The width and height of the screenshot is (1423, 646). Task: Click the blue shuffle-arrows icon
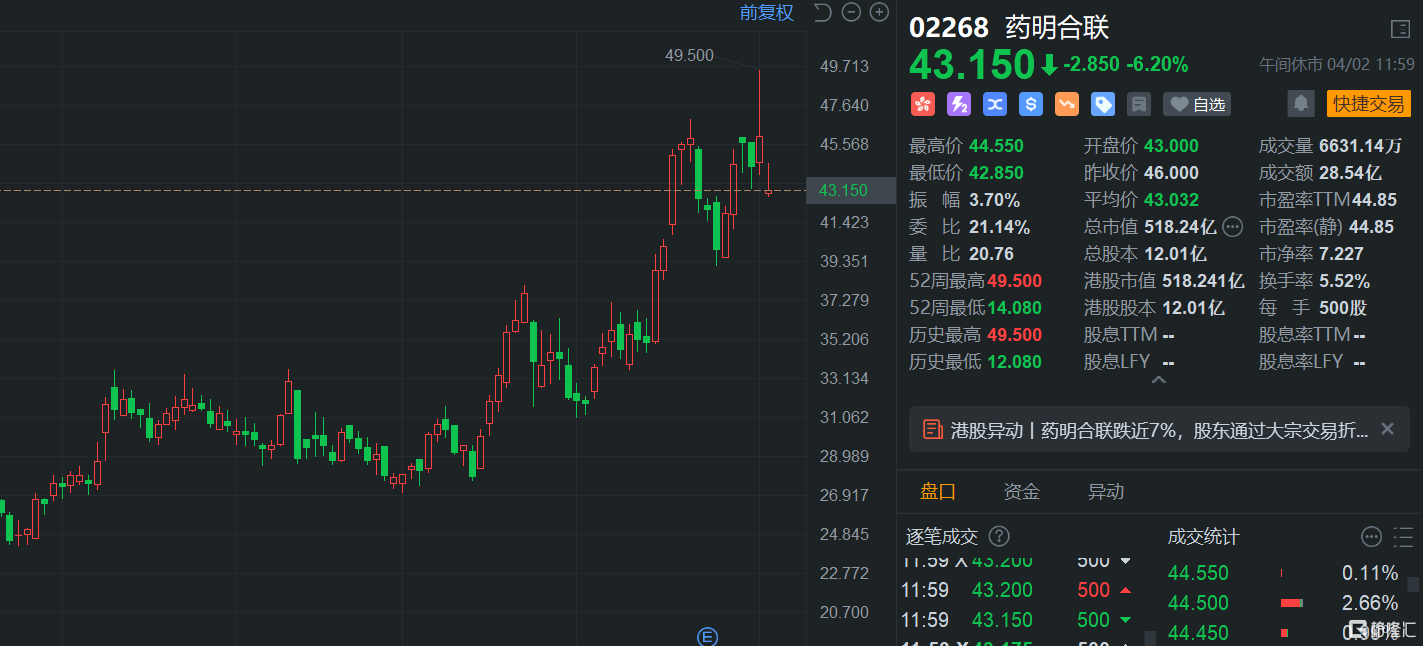coord(994,104)
